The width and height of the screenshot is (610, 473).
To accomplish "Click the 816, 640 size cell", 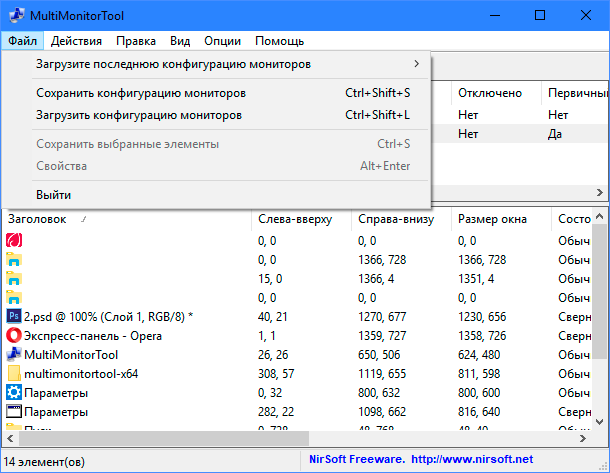I will click(x=479, y=412).
